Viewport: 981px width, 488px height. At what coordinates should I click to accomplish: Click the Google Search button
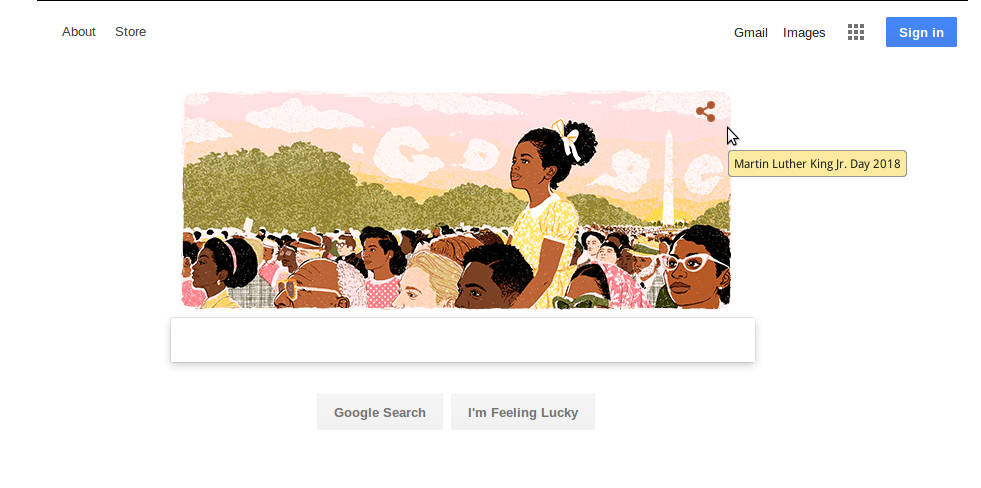pos(380,412)
